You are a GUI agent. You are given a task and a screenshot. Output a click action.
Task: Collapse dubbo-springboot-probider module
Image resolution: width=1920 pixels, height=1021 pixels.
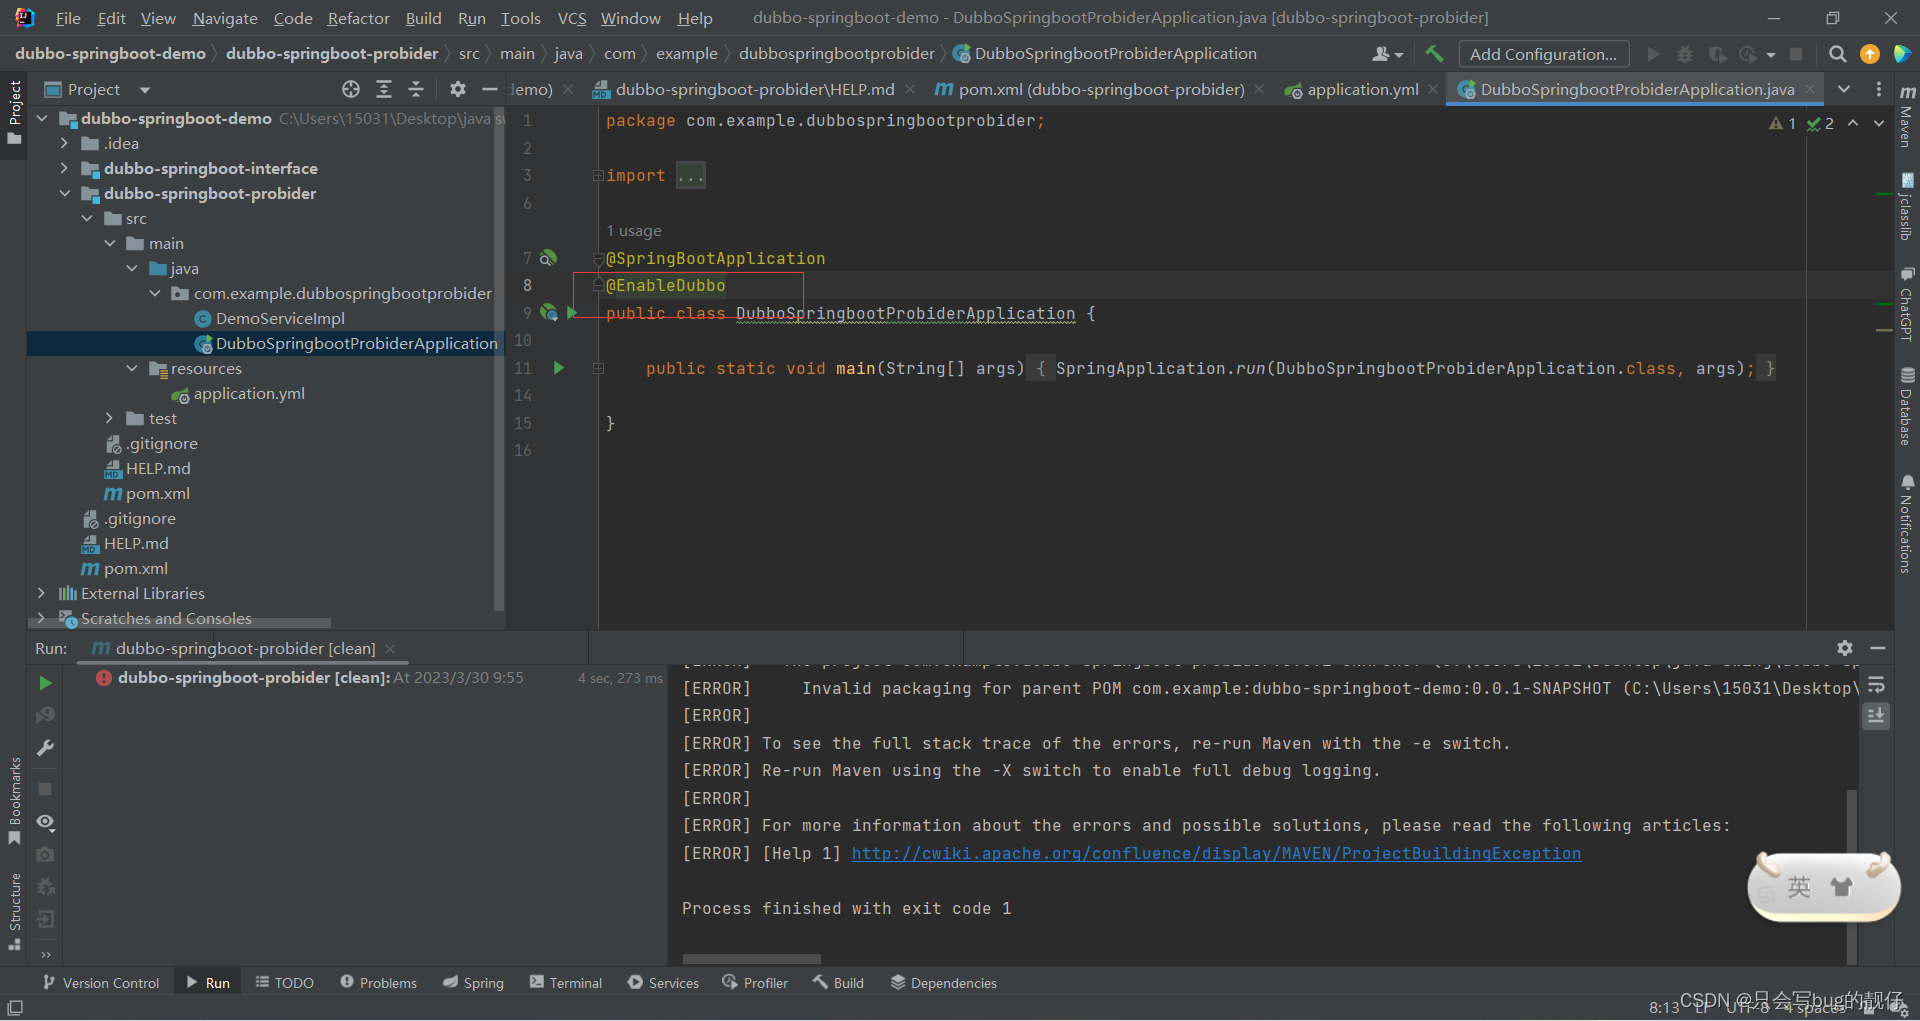[64, 193]
